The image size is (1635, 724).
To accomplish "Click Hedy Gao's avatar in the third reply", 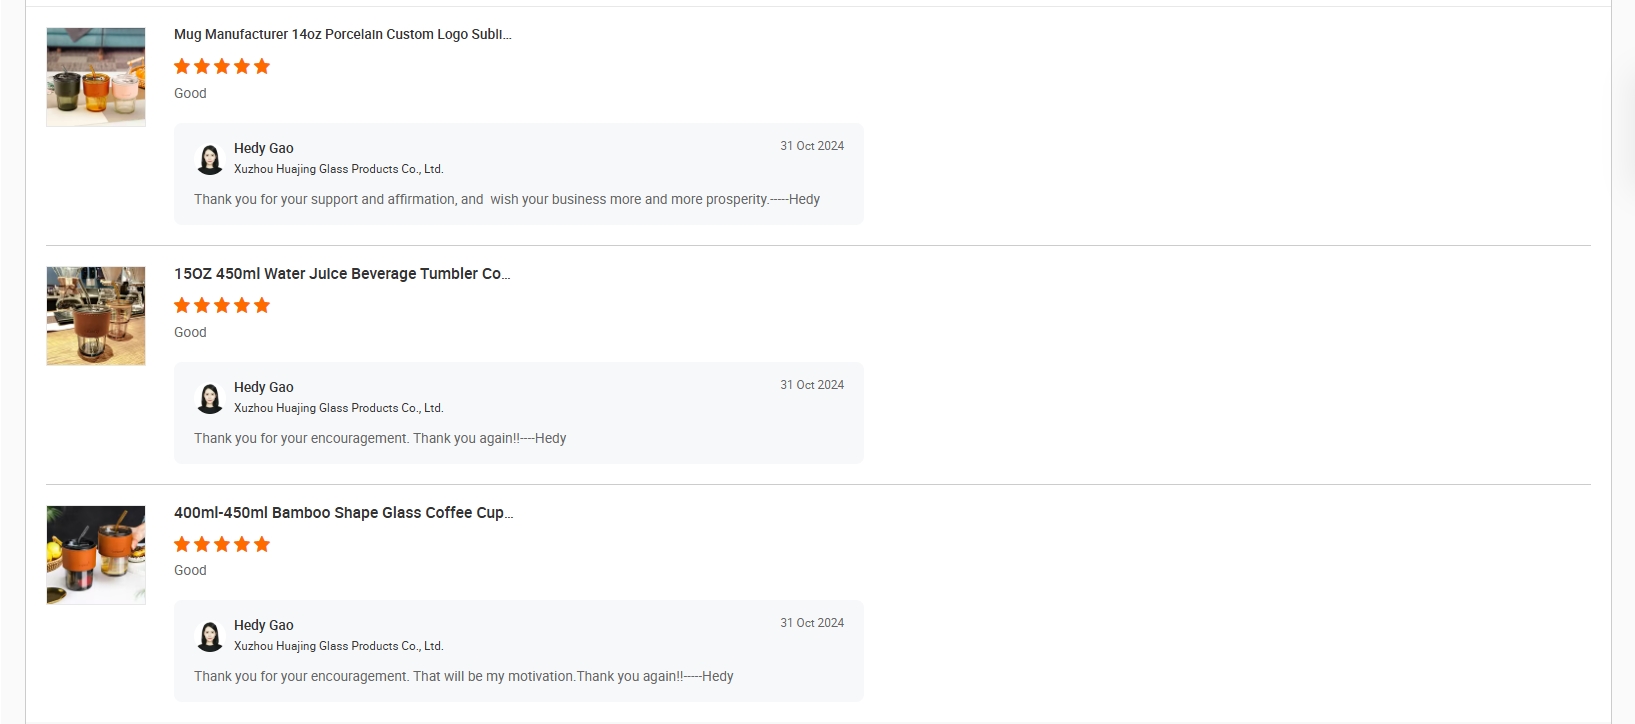I will point(210,636).
